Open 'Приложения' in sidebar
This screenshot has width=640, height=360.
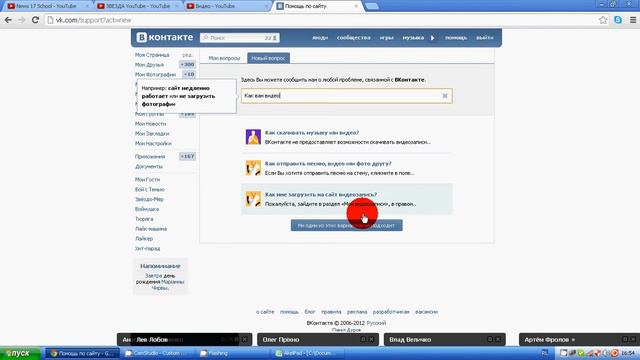[x=150, y=156]
